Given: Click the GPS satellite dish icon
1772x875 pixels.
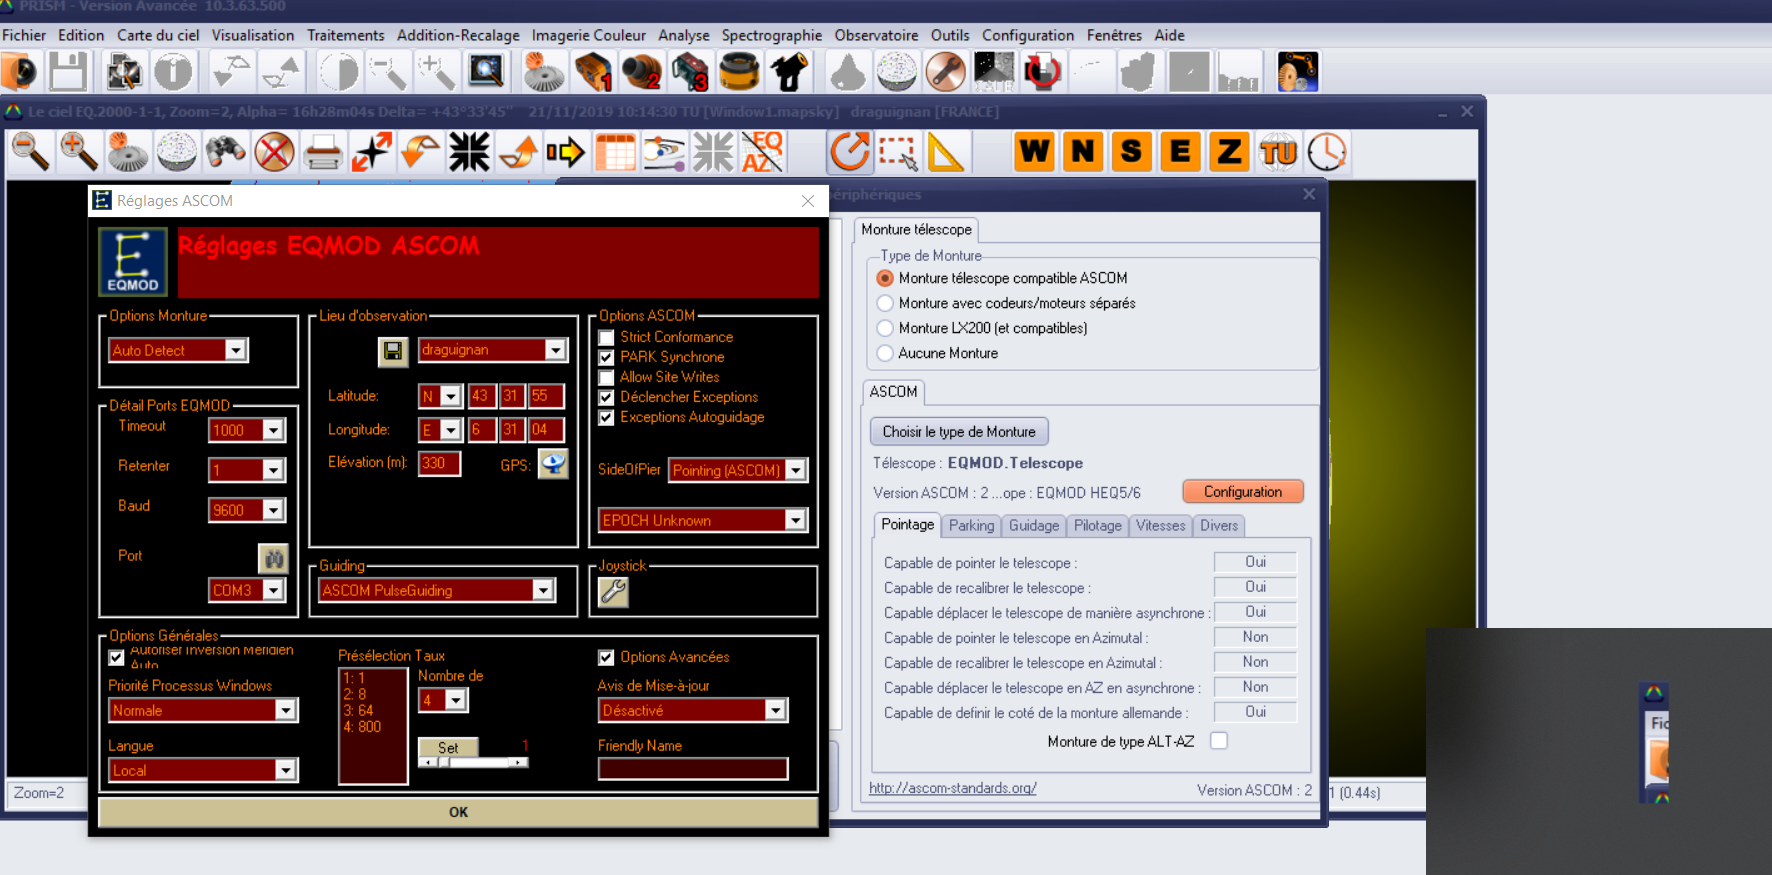Looking at the screenshot, I should coord(552,464).
